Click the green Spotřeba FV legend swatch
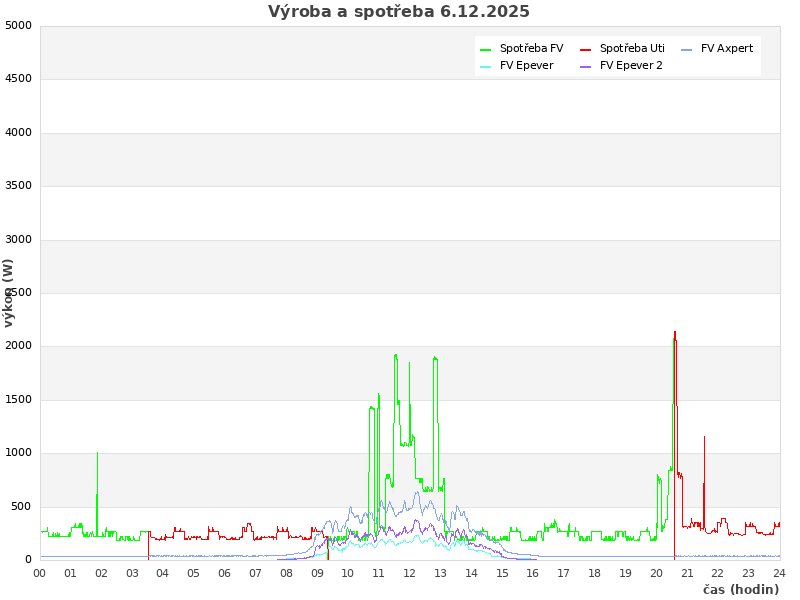Image resolution: width=800 pixels, height=600 pixels. point(485,49)
